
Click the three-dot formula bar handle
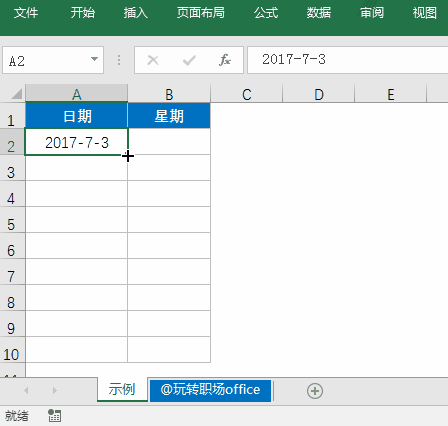click(x=119, y=60)
